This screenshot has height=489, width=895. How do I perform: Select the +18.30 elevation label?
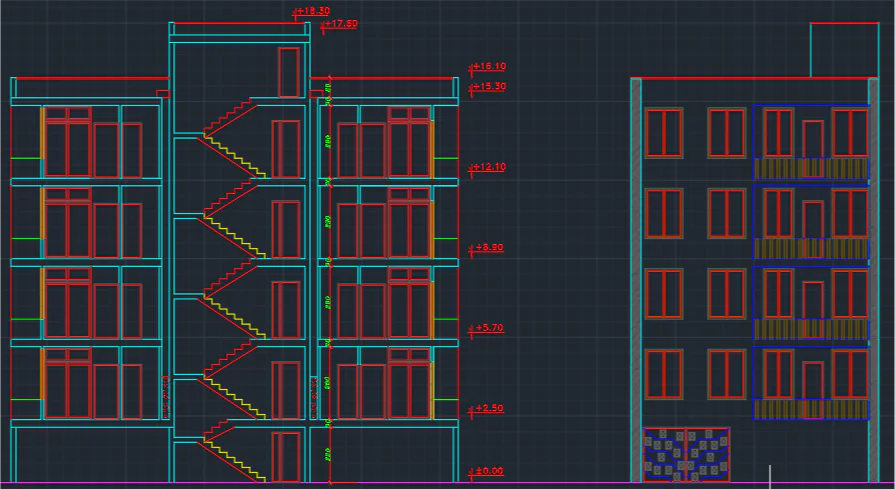(315, 11)
